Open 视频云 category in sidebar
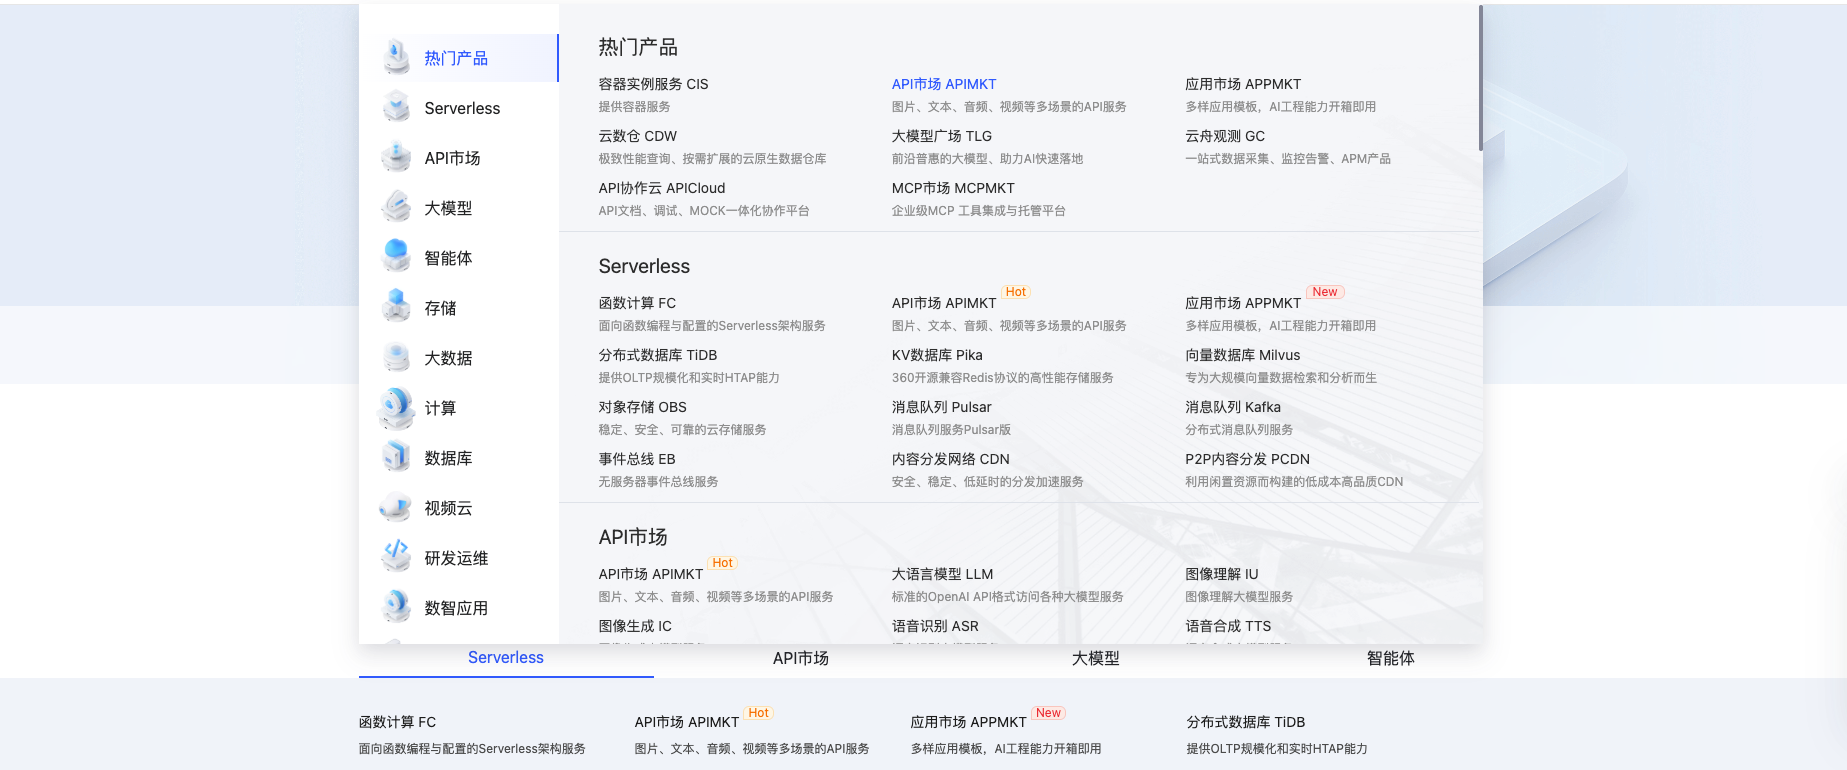 point(459,508)
